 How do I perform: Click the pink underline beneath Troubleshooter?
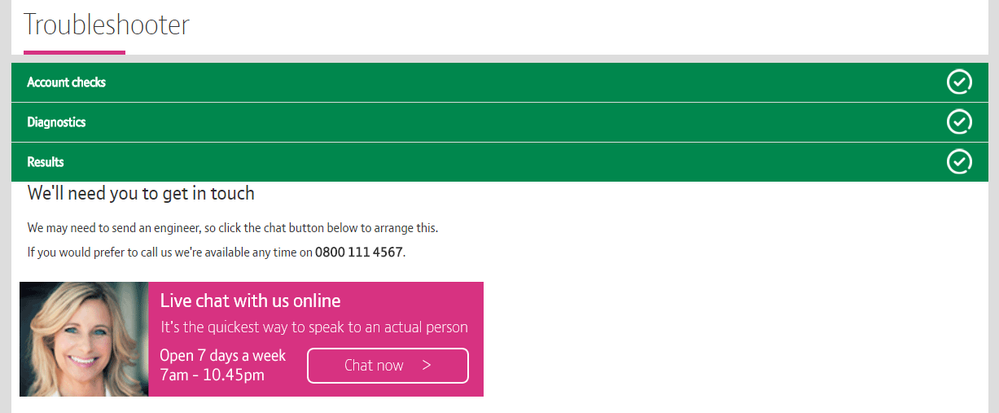tap(75, 52)
